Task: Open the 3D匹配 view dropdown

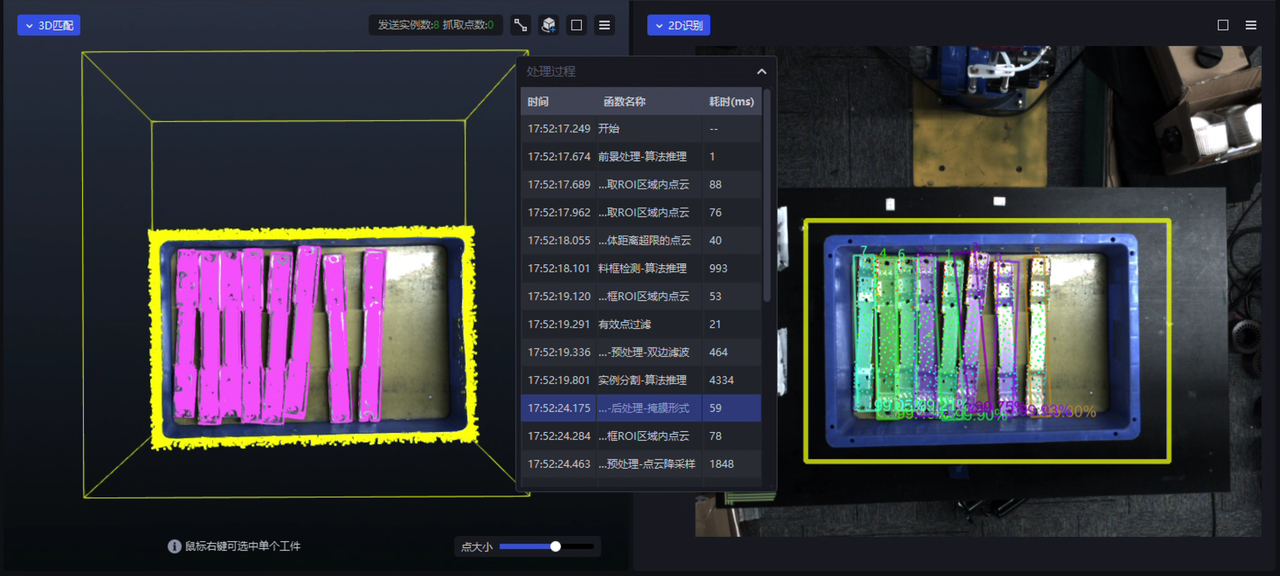Action: (x=48, y=25)
